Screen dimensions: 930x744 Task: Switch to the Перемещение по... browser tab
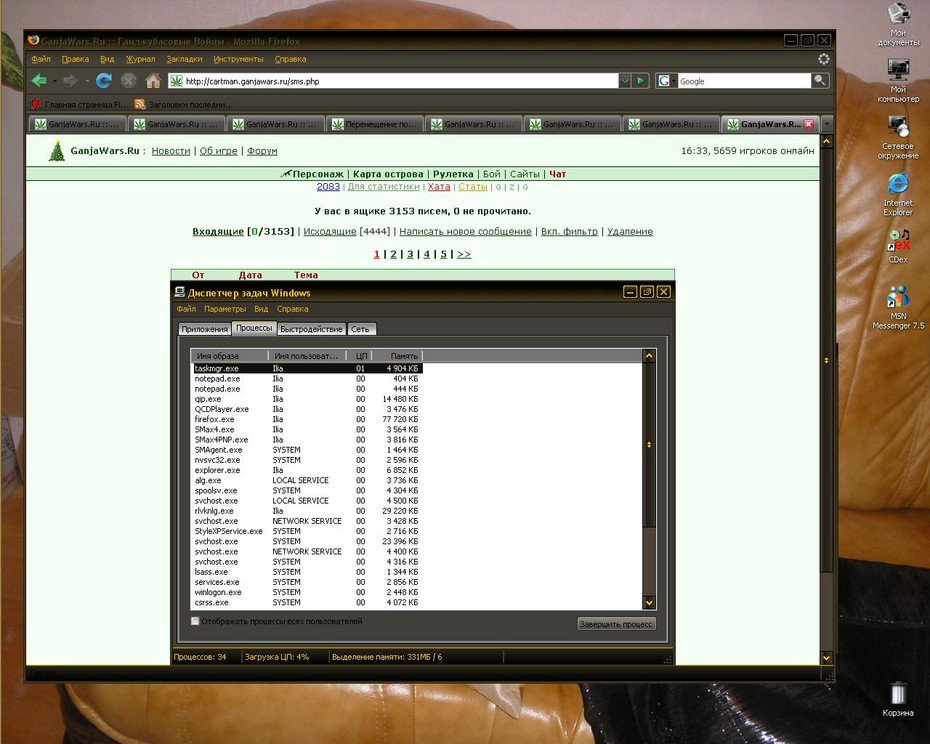[374, 124]
